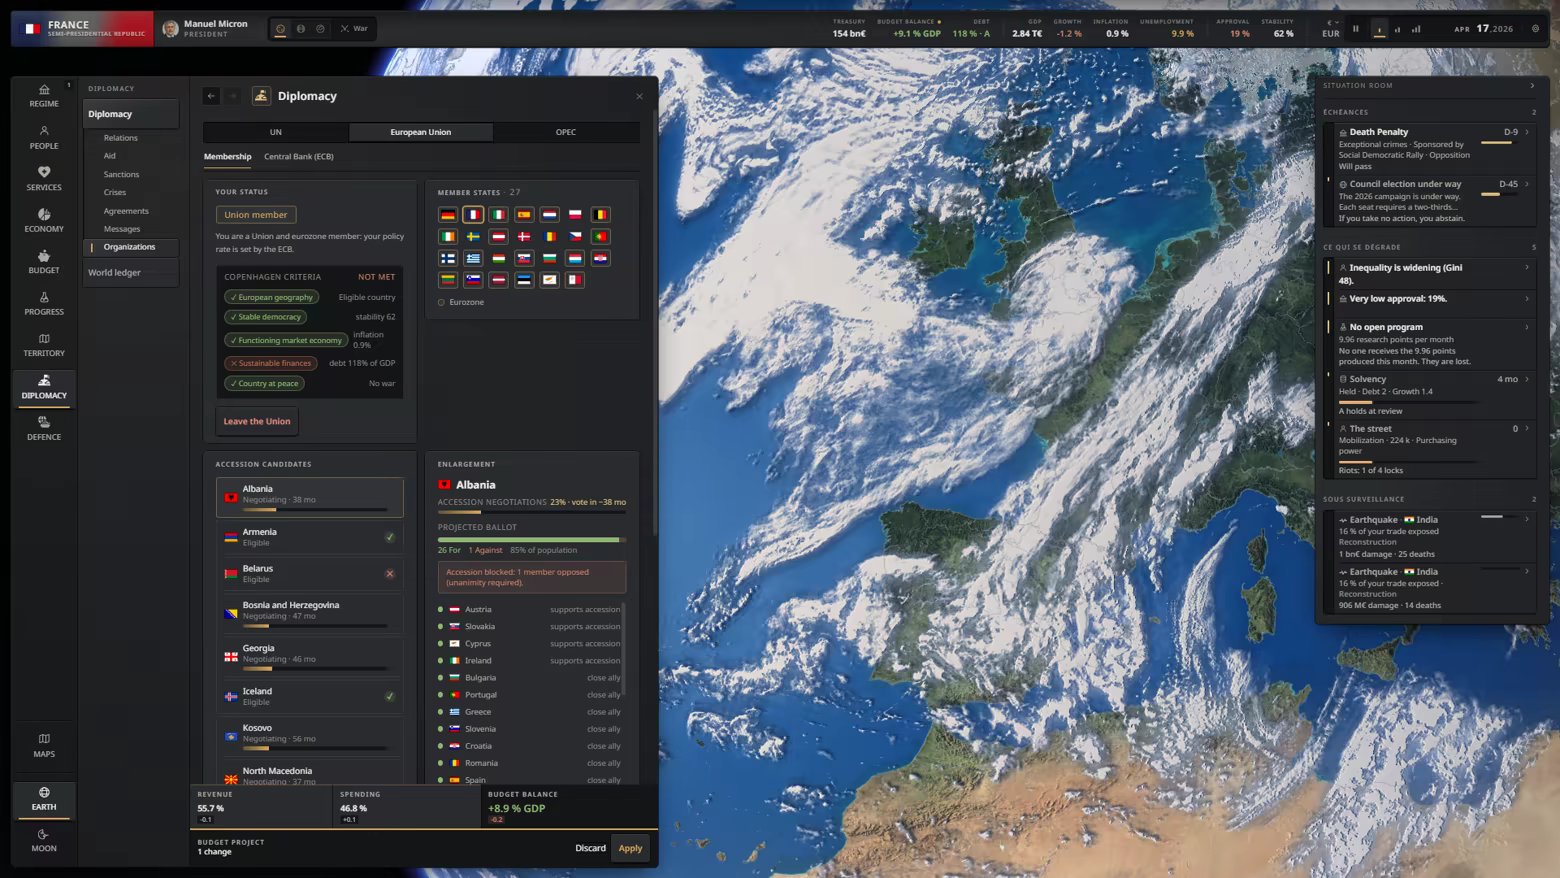Discard the budget project change

[x=590, y=848]
